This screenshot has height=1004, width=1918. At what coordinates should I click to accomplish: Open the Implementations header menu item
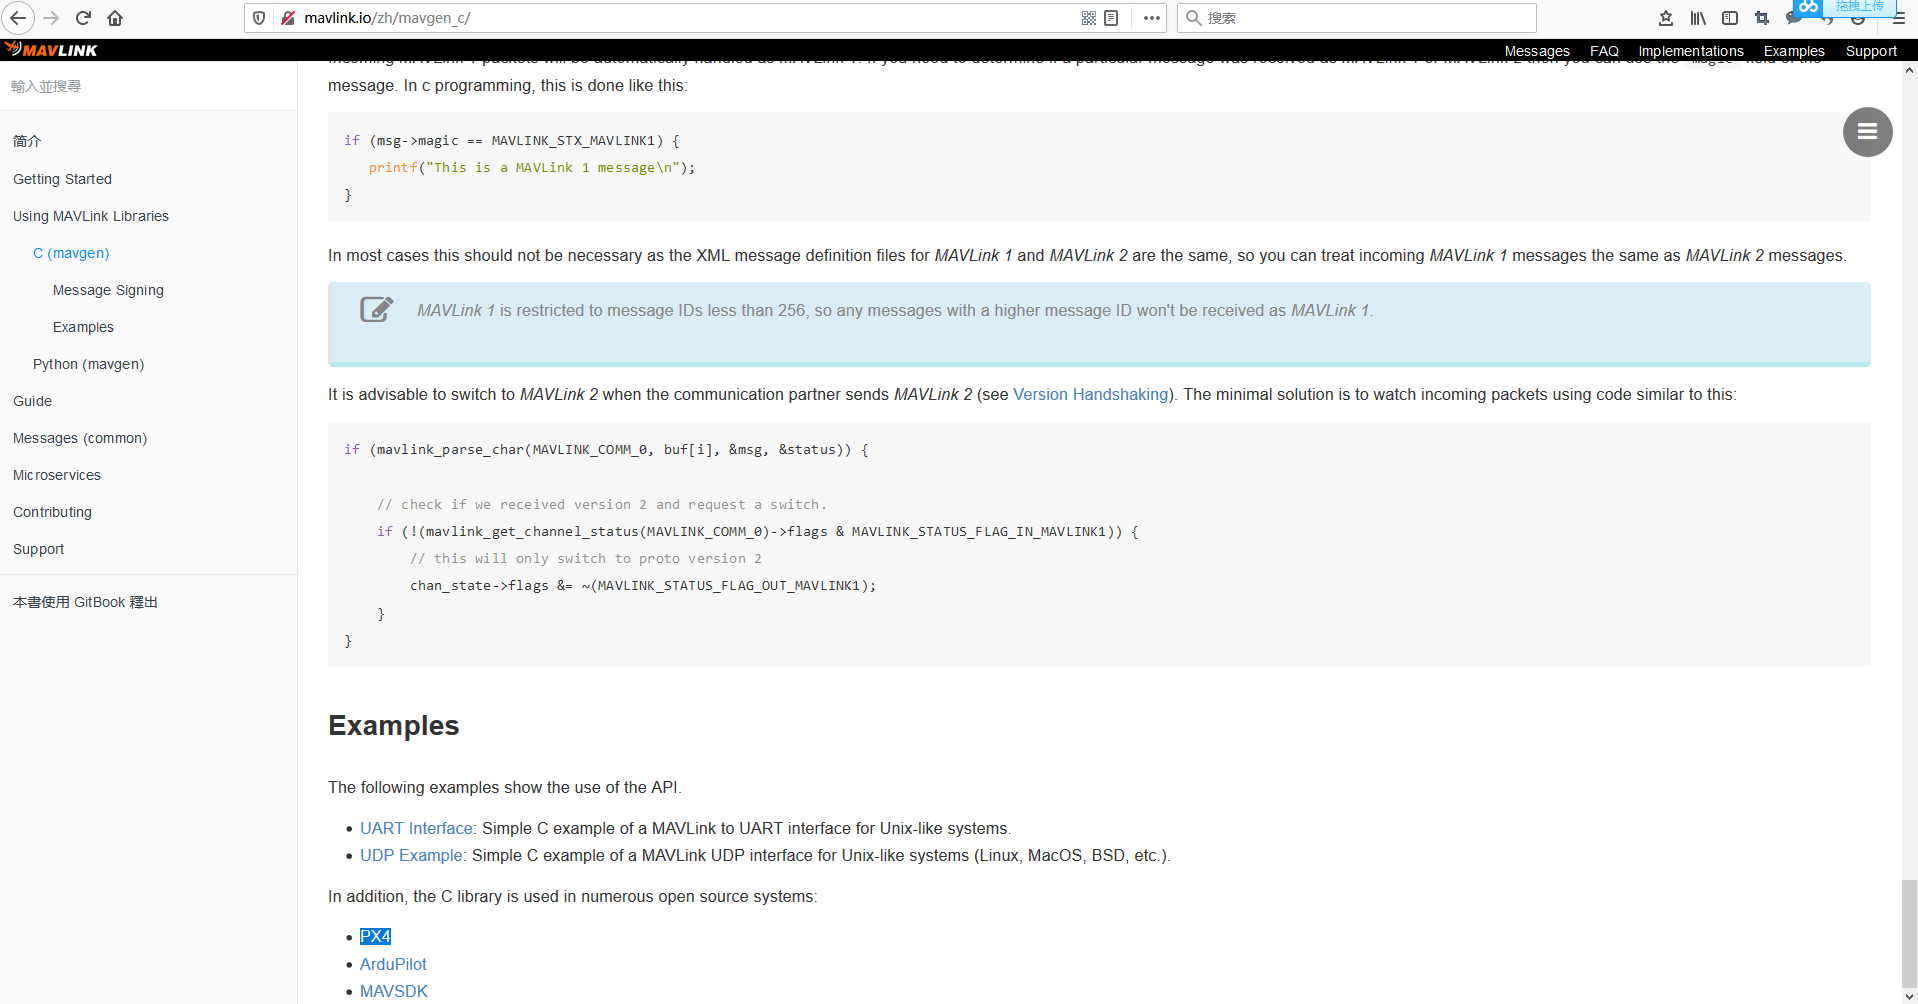[x=1690, y=50]
